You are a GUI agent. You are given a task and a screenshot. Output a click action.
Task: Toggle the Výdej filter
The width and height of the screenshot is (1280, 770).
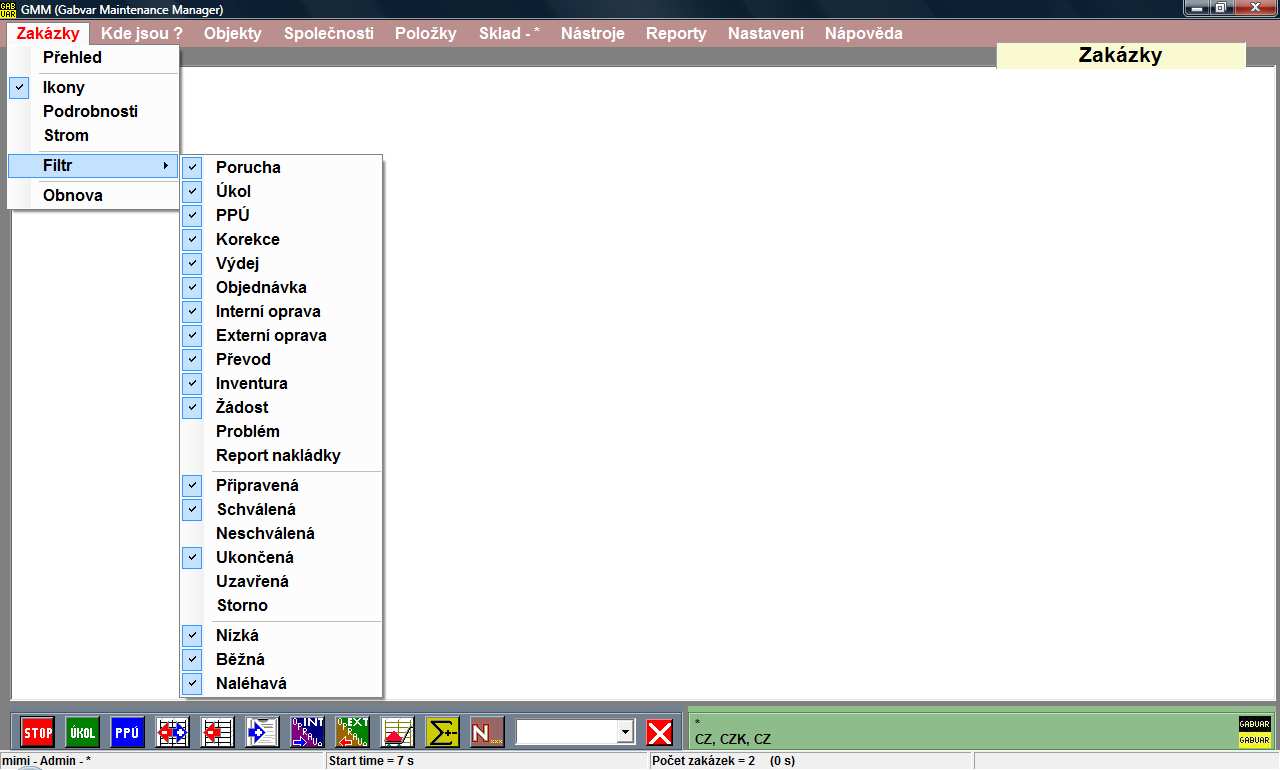coord(282,263)
